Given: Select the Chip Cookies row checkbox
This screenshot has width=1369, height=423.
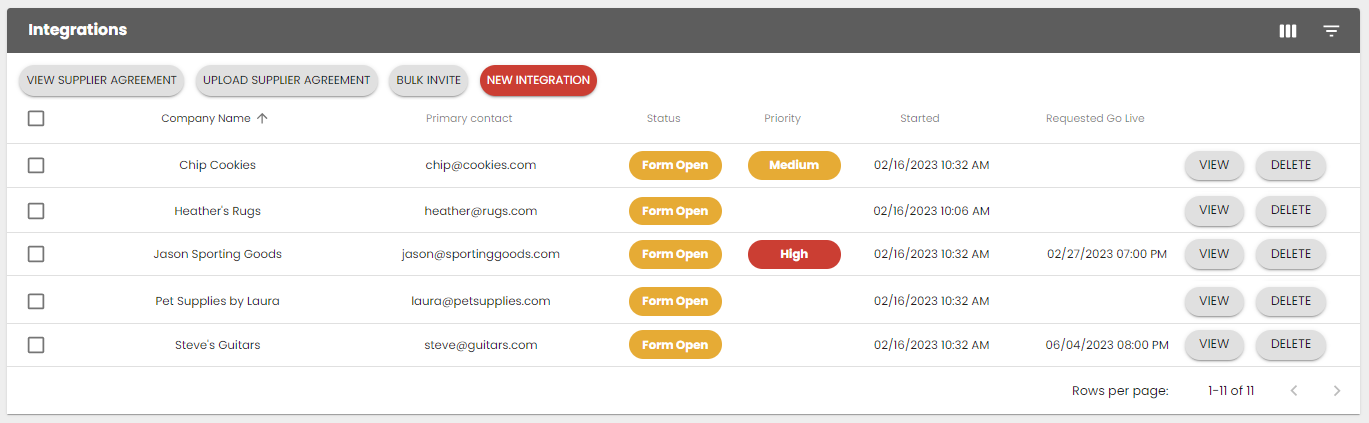Looking at the screenshot, I should 36,165.
